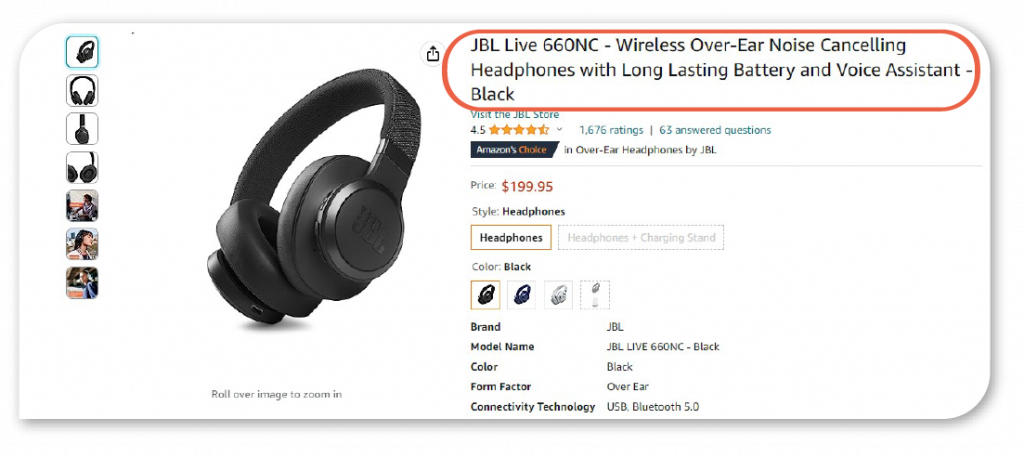Show the side-profile headphone thumbnail
The height and width of the screenshot is (458, 1024).
82,129
